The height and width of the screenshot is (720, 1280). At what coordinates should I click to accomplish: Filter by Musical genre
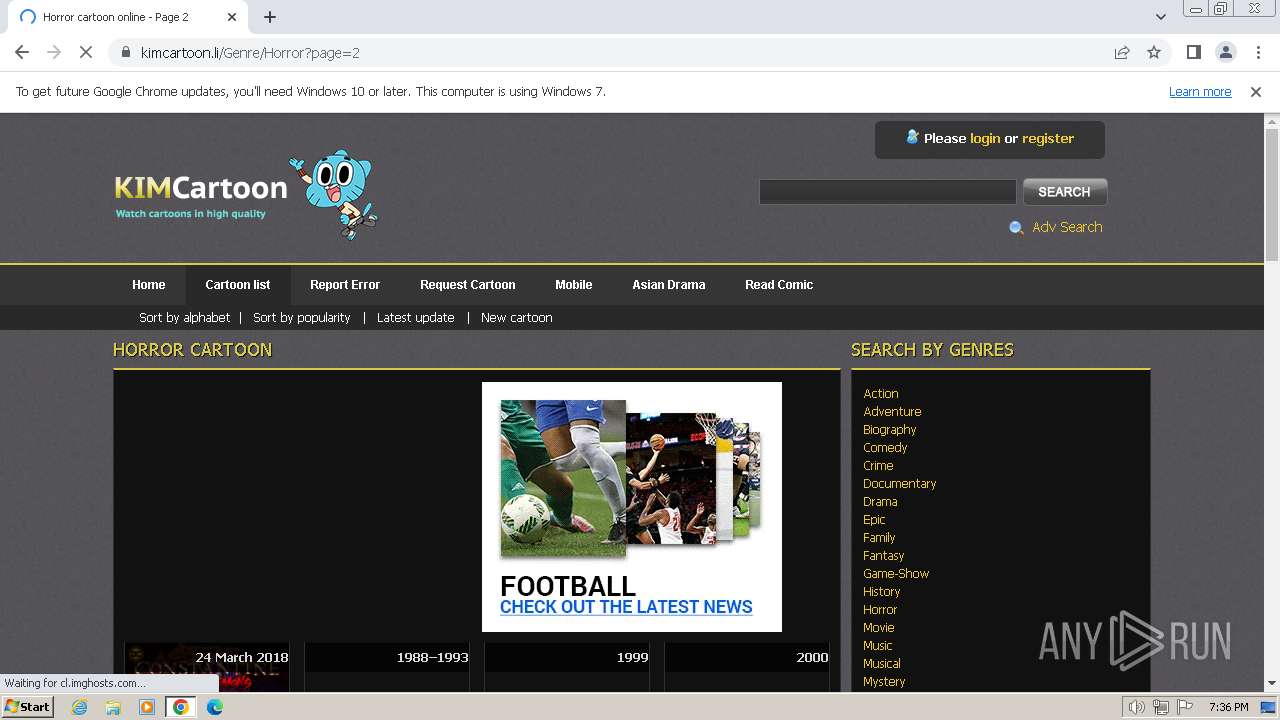882,664
